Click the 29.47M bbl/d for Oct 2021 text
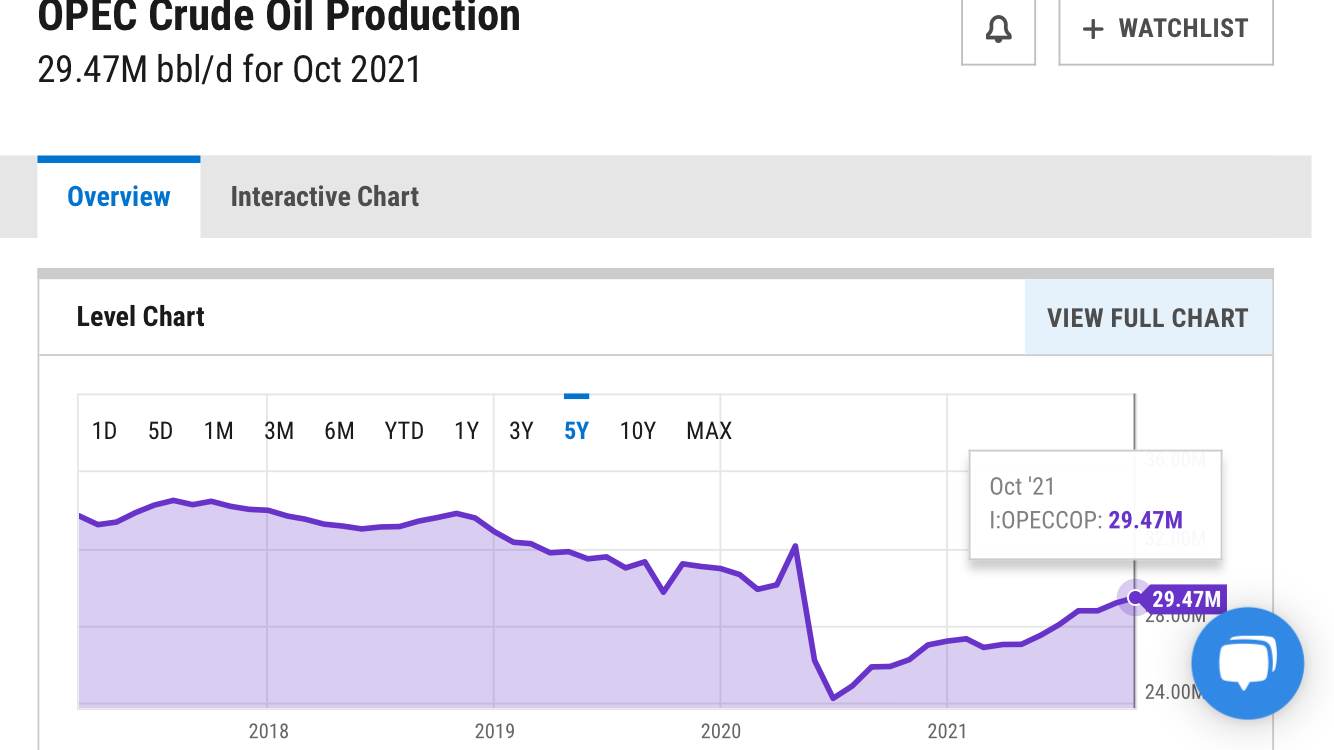 point(229,70)
